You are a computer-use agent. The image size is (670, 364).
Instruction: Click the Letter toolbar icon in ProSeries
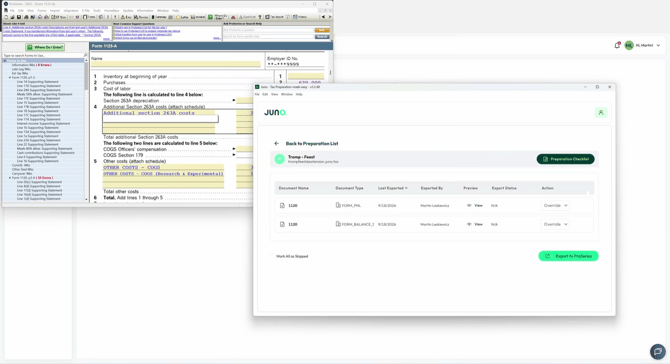[182, 17]
